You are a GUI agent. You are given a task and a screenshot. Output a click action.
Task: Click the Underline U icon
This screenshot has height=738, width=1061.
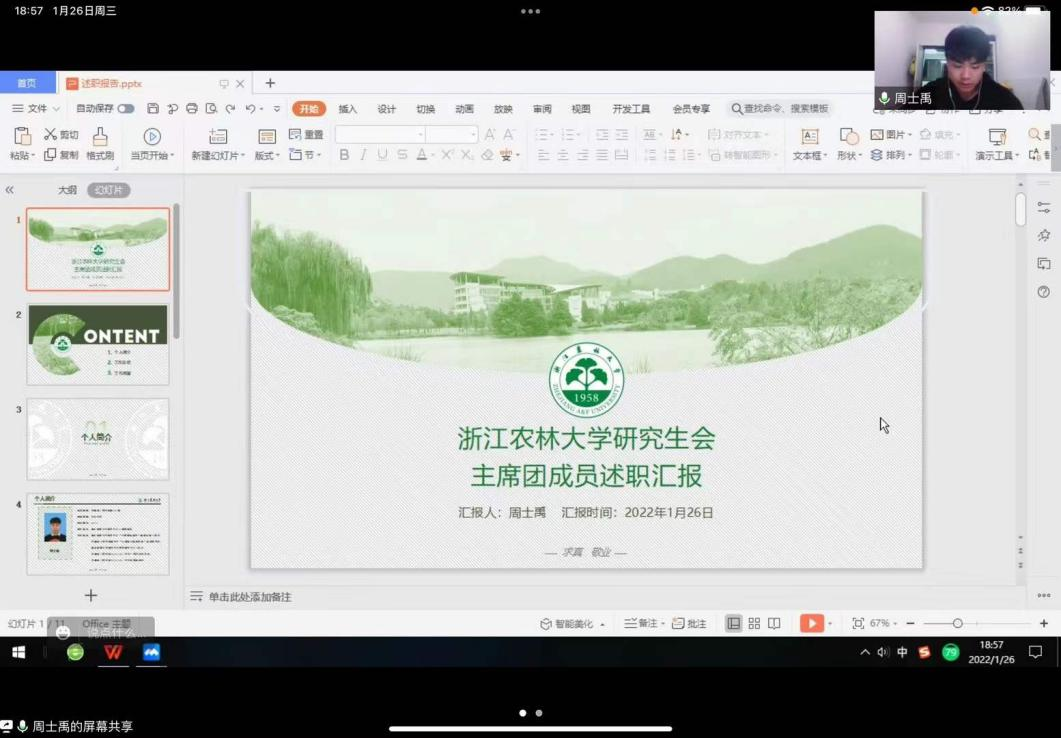(382, 155)
